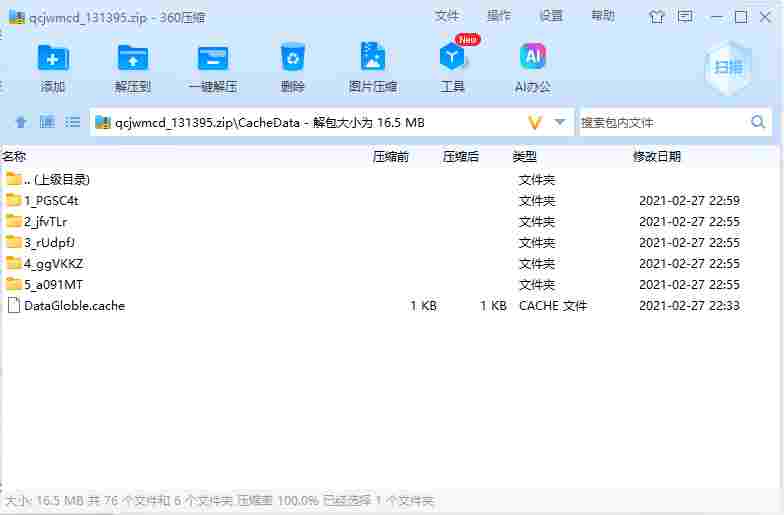Screen dimensions: 784x515
Task: Sort by the Modified Date (修改日期) column
Action: point(656,156)
